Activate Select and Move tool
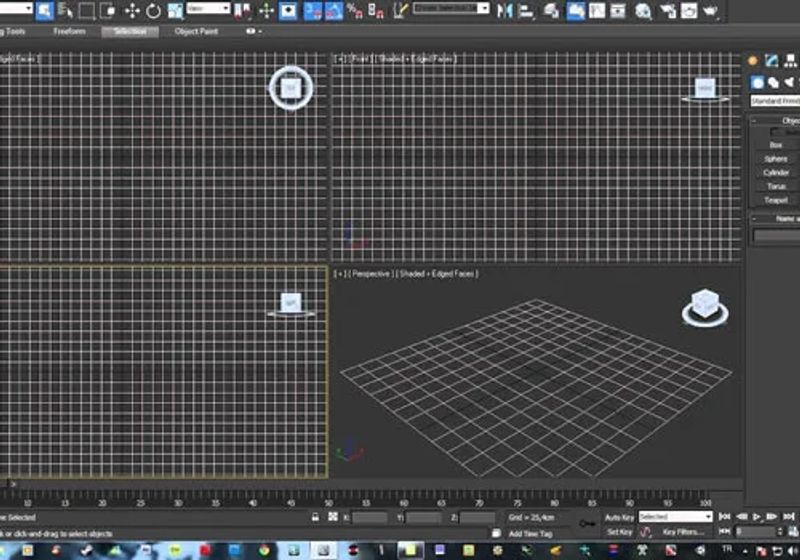800x560 pixels. point(132,11)
